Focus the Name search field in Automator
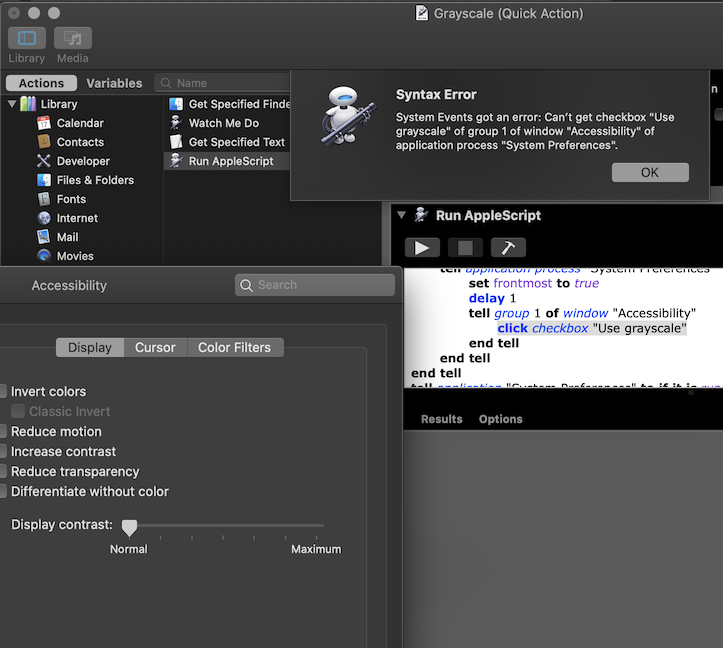Viewport: 723px width, 648px height. pos(224,83)
